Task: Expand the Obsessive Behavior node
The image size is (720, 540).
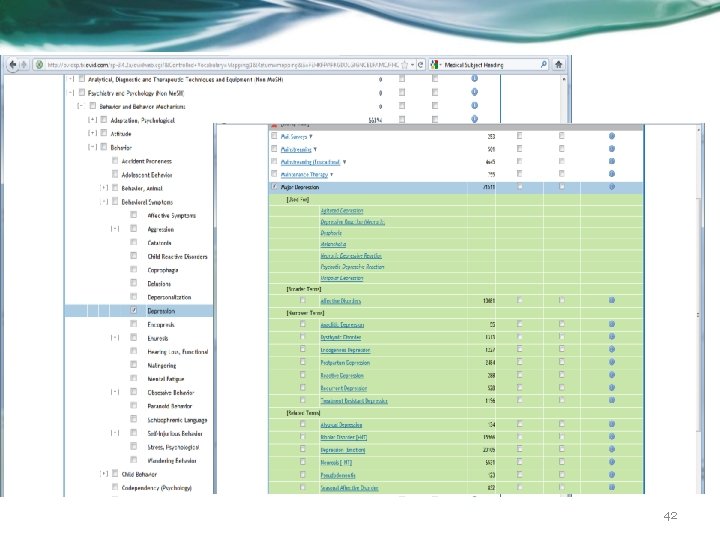Action: (x=115, y=392)
